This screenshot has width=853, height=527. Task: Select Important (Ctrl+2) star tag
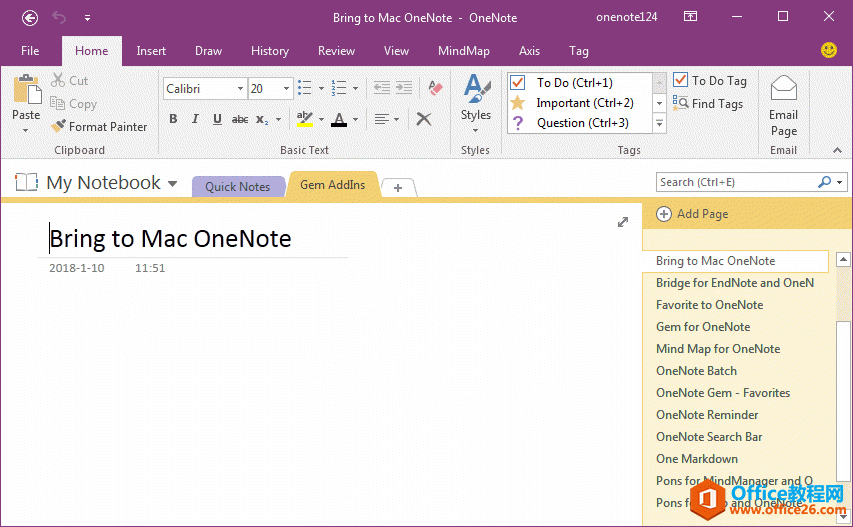click(x=579, y=103)
